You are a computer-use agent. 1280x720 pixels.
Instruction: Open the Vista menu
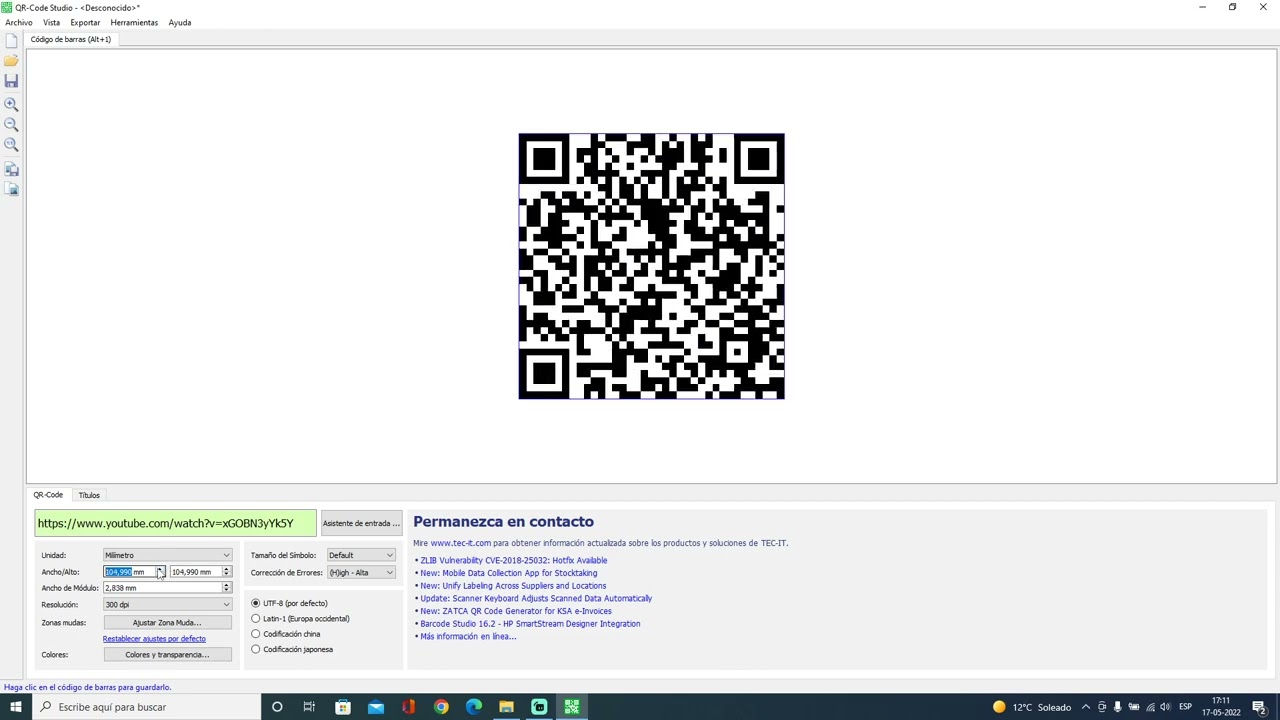(x=51, y=22)
